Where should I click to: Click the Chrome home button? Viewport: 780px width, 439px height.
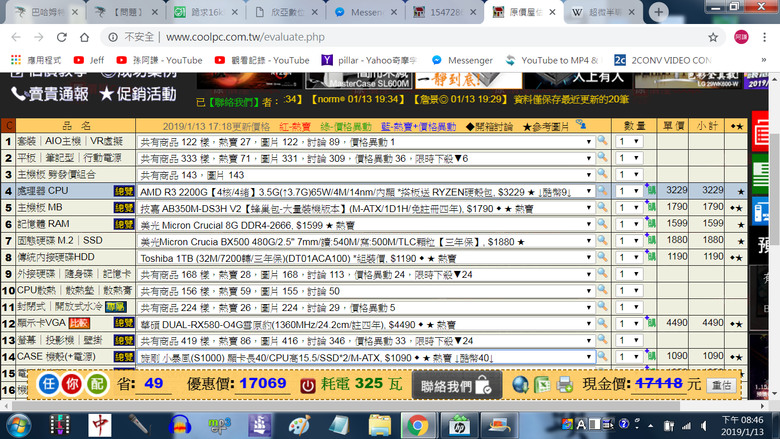coord(85,37)
